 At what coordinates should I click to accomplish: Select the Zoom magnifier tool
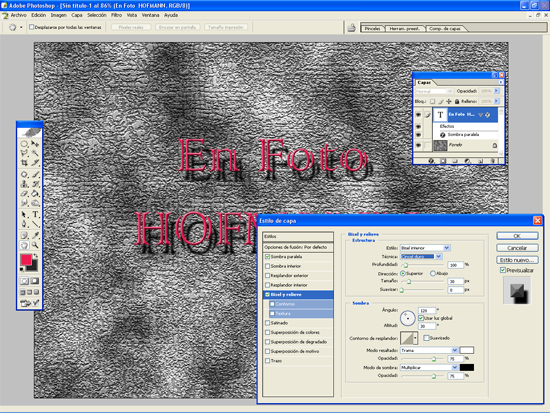(x=35, y=245)
